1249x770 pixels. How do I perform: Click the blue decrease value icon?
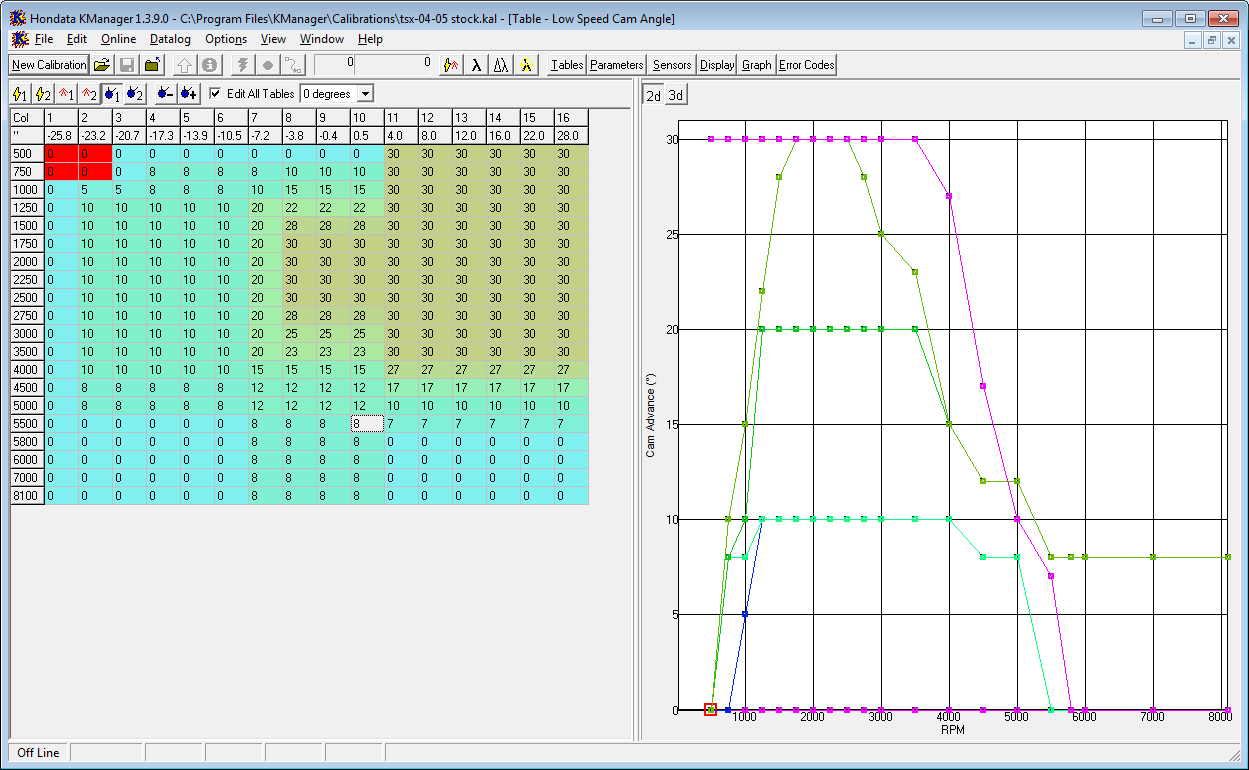(165, 94)
